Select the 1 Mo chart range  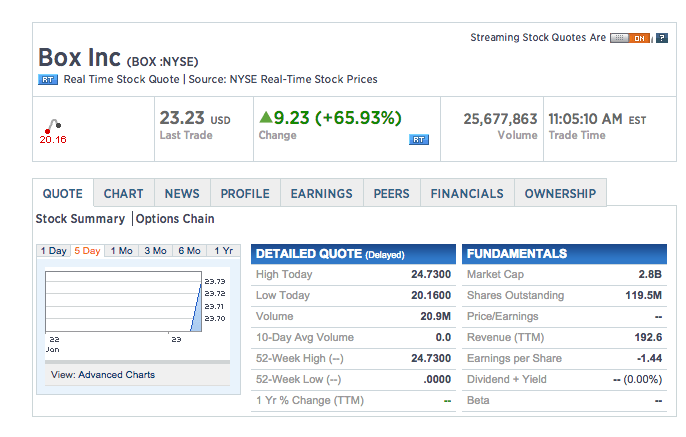[x=121, y=251]
